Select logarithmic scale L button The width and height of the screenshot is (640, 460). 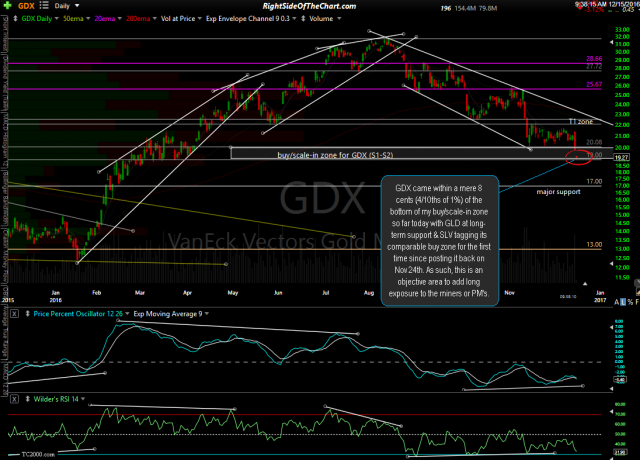[623, 302]
